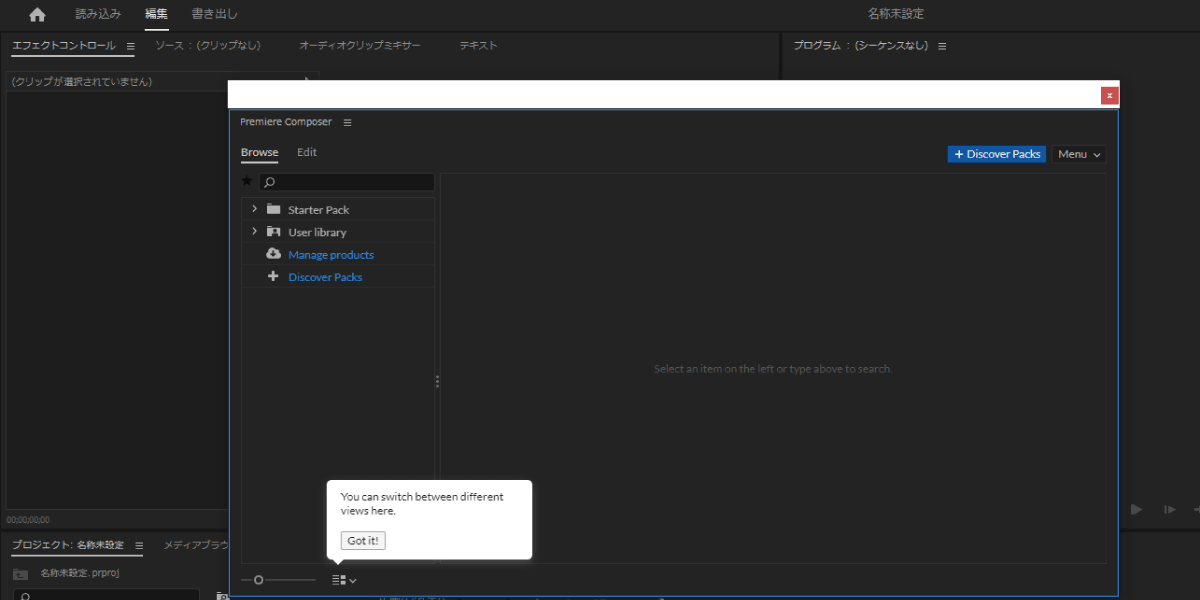Click the 名称未設定.prproj folder-up icon

click(20, 574)
